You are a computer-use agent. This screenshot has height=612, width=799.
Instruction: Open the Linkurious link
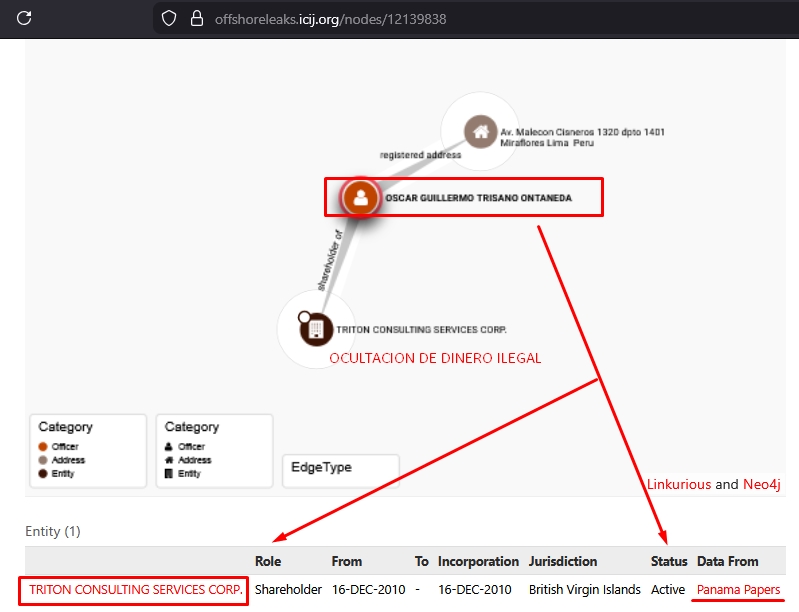(x=678, y=484)
